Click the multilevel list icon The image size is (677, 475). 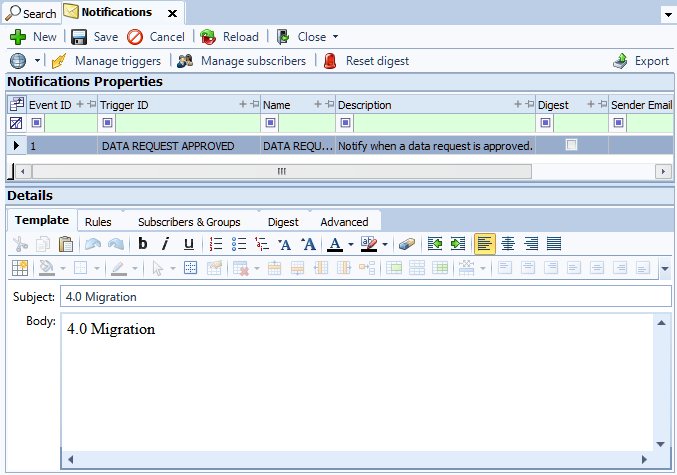(262, 244)
